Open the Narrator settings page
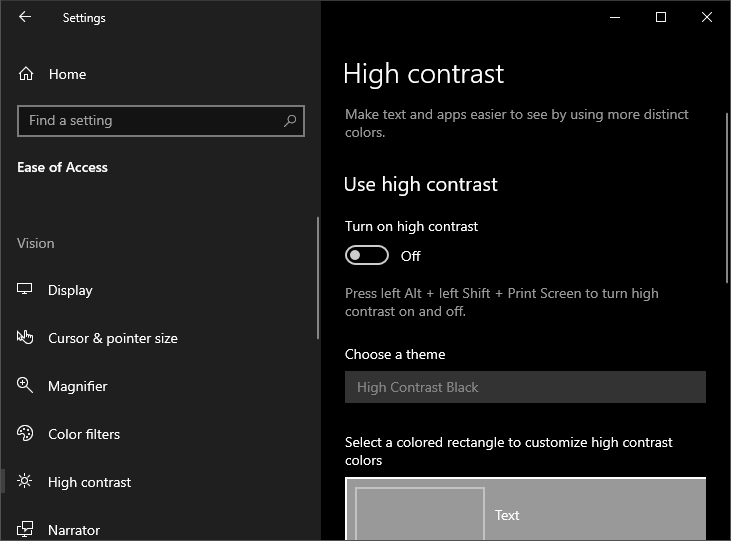The width and height of the screenshot is (731, 541). (74, 530)
